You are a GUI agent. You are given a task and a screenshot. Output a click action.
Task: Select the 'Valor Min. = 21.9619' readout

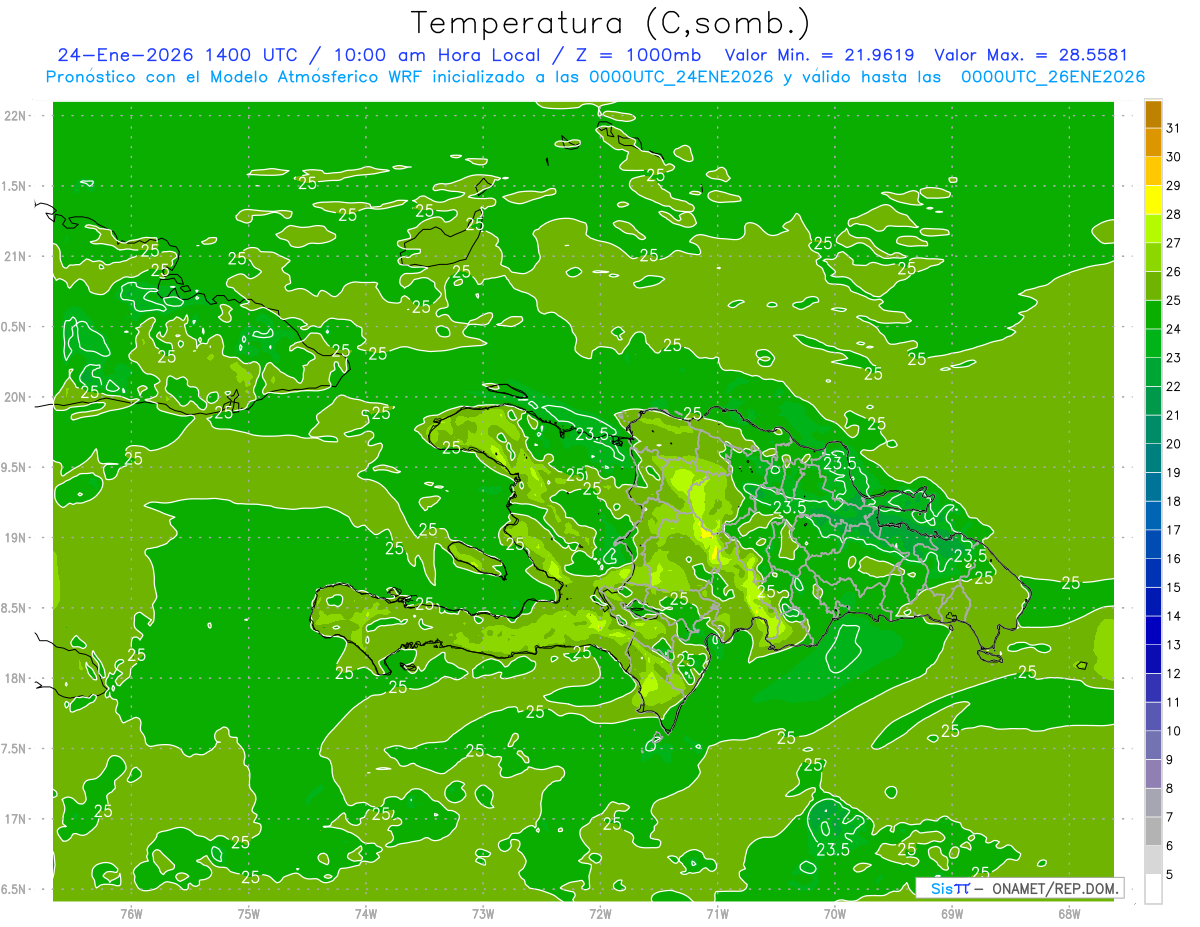point(820,55)
